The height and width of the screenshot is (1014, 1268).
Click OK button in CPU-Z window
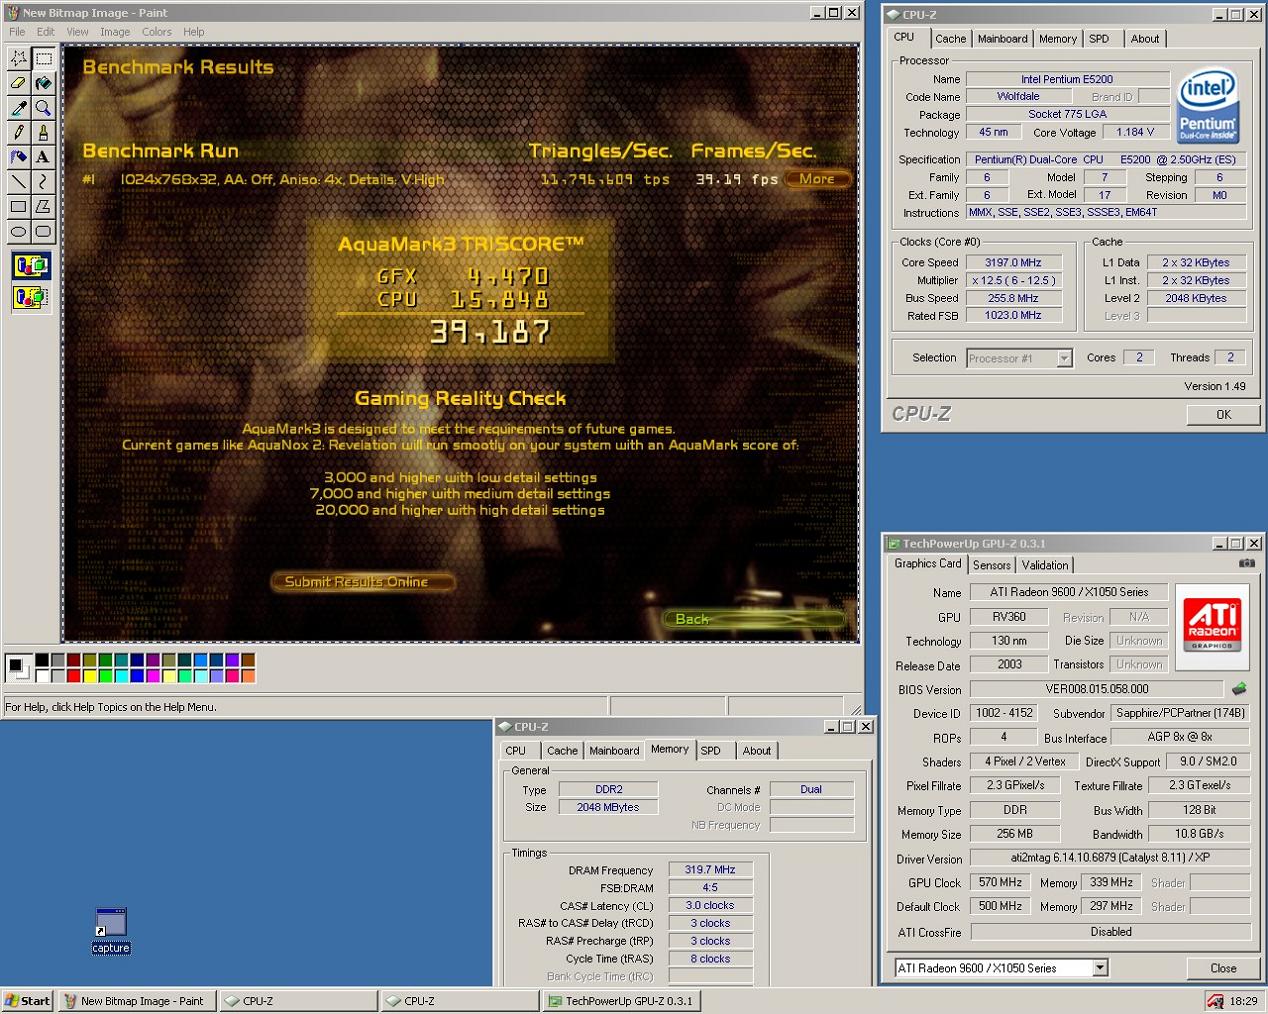point(1223,414)
